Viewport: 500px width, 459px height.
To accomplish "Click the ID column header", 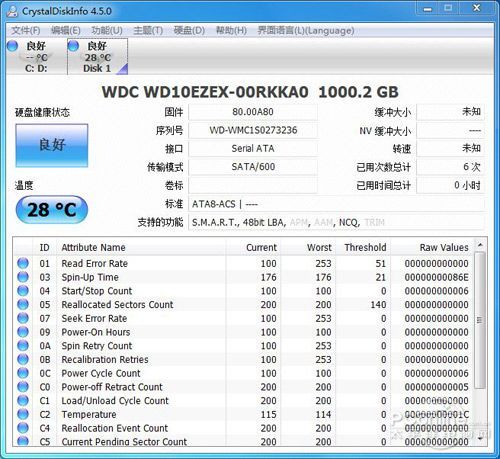I will click(x=44, y=248).
